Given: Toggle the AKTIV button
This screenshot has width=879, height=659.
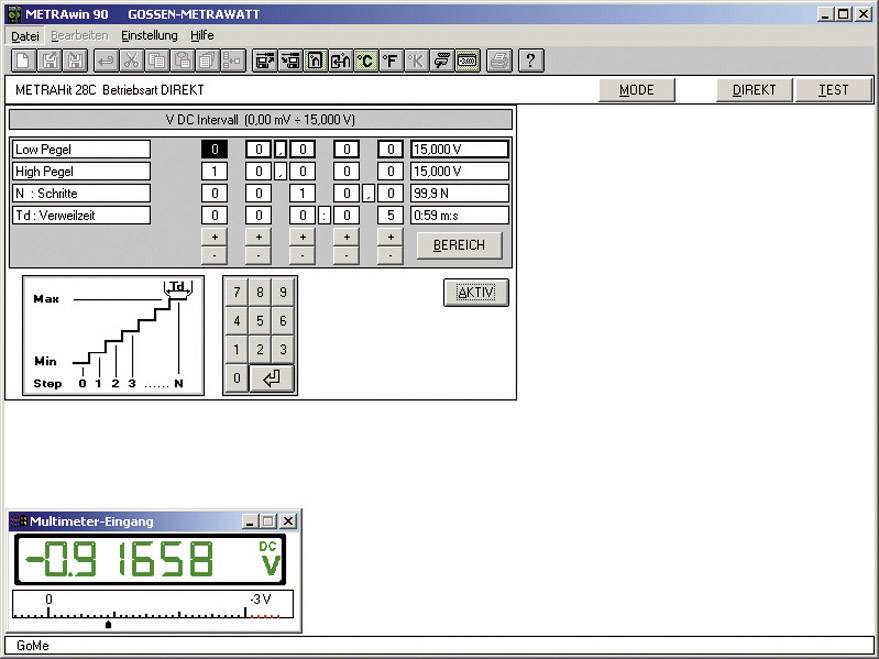Looking at the screenshot, I should pyautogui.click(x=476, y=292).
